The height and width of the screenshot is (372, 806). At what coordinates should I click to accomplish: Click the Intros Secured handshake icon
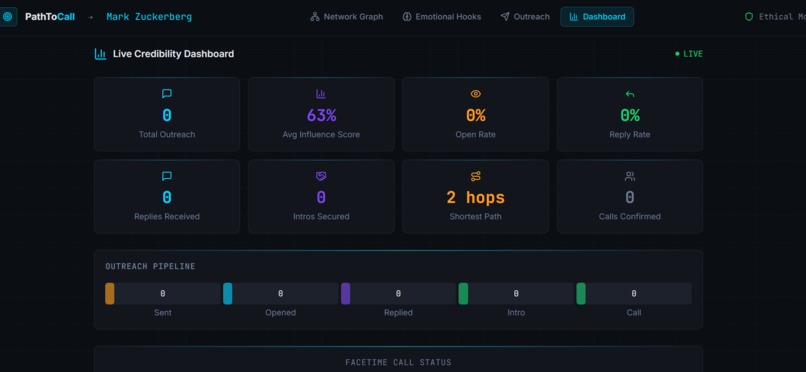point(321,176)
